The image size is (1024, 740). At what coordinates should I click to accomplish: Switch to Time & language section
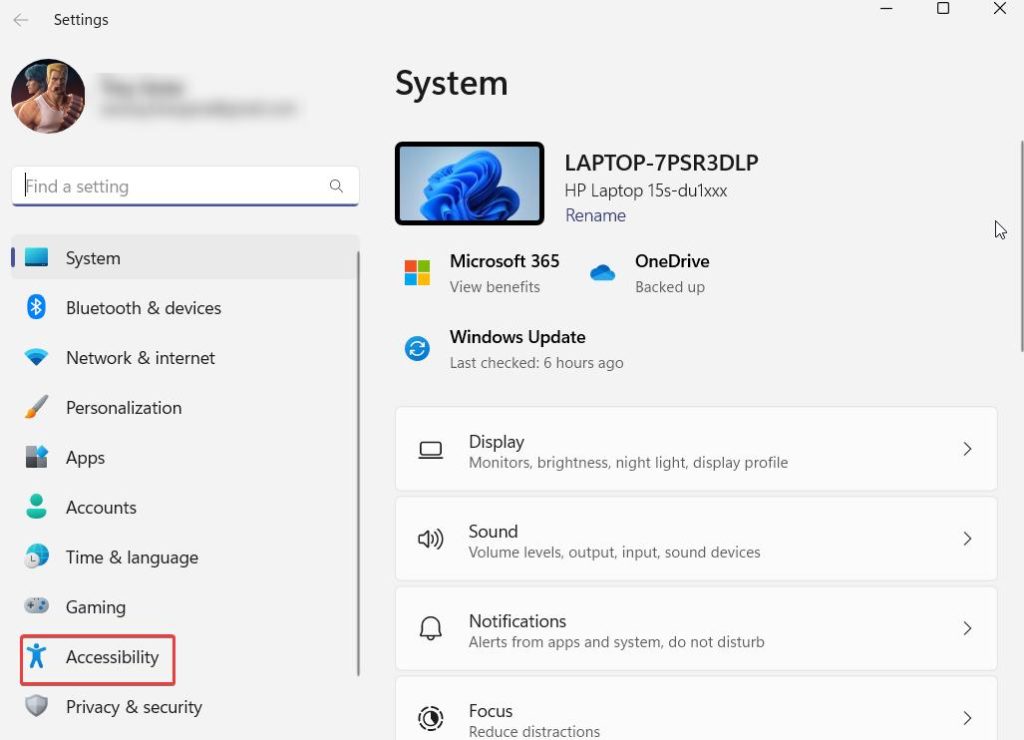[x=131, y=557]
